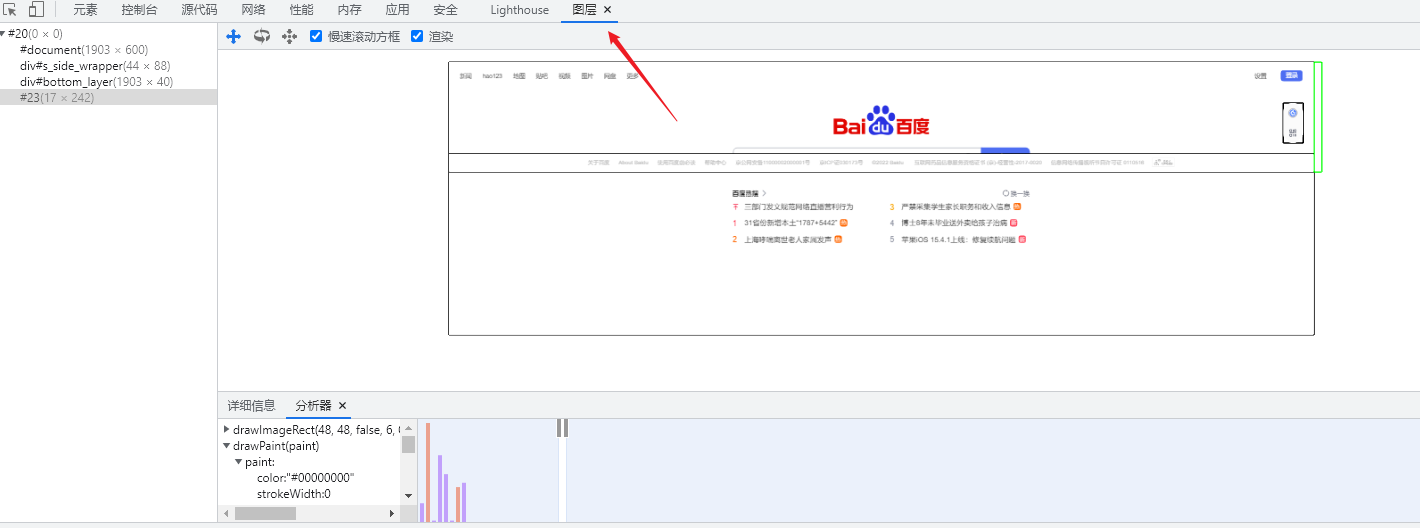1420x528 pixels.
Task: Click the horizontal scrollbar thumb
Action: (x=265, y=513)
